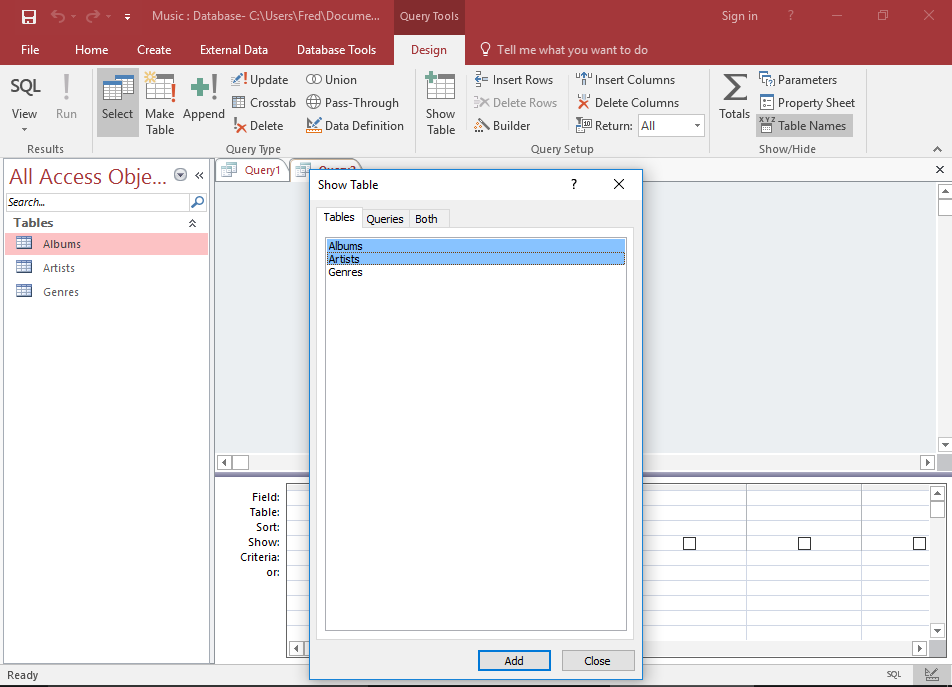Click the Sign in link
The image size is (952, 687).
coord(739,16)
